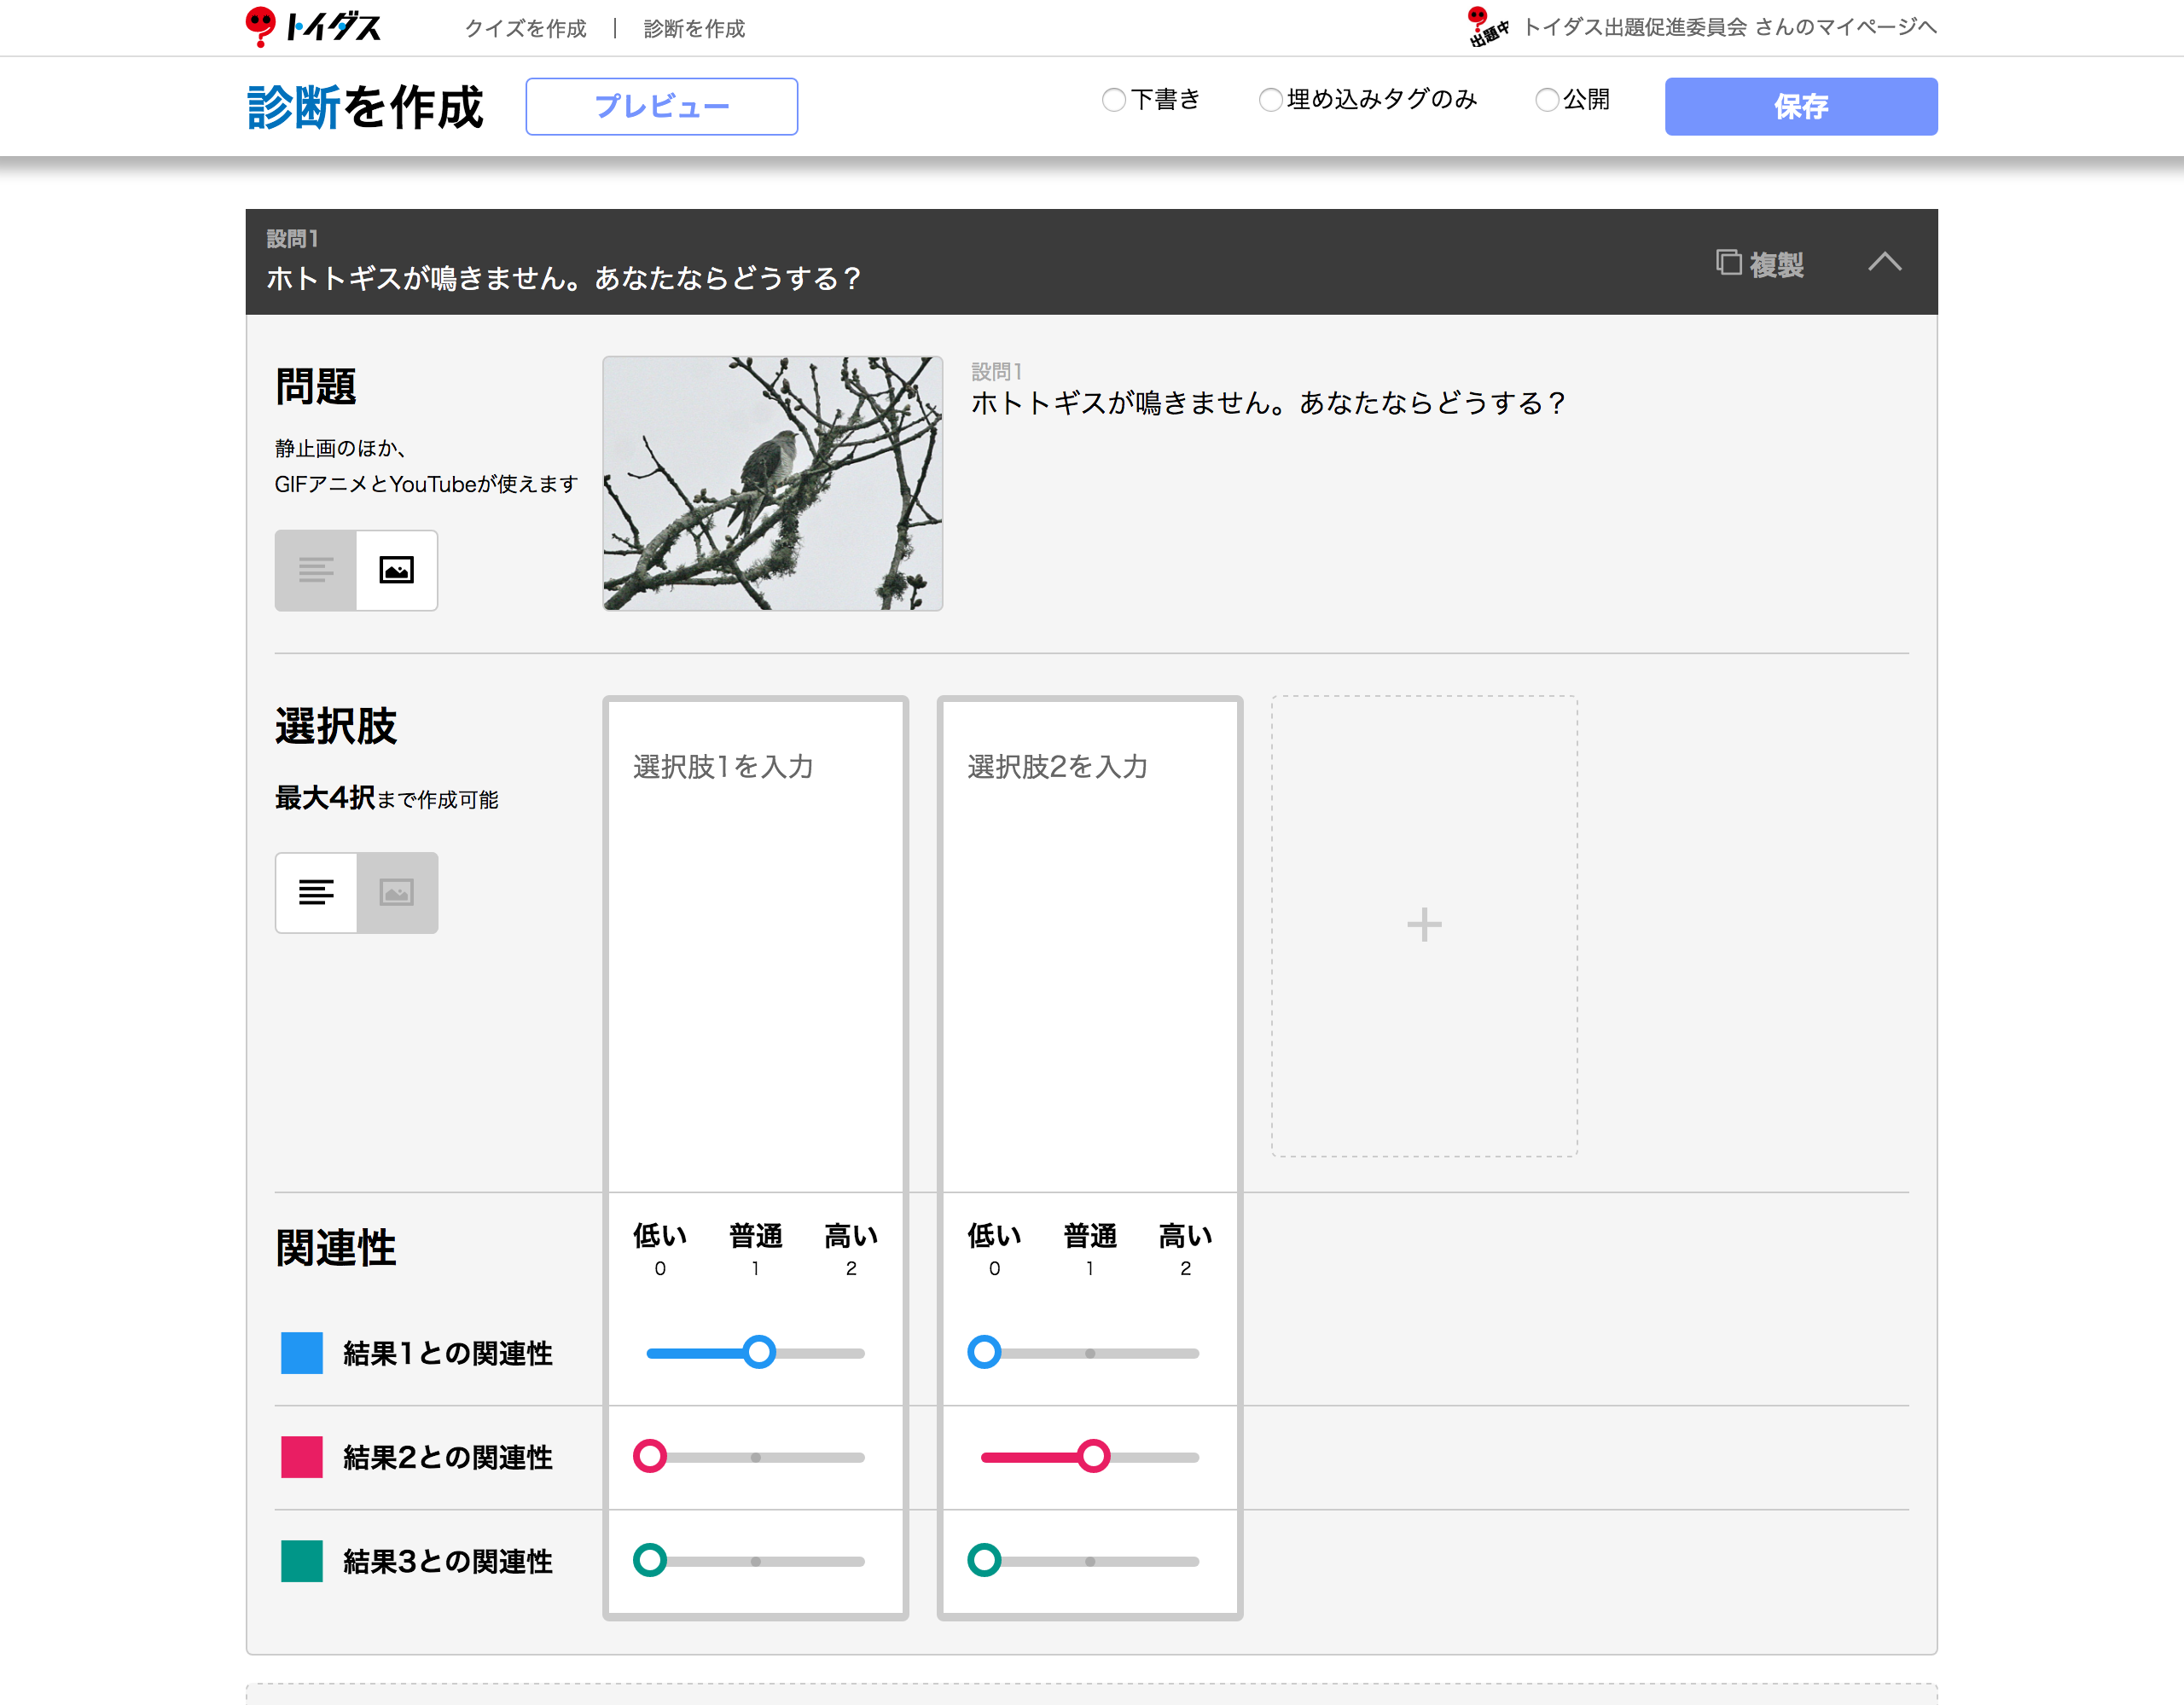Image resolution: width=2184 pixels, height=1705 pixels.
Task: Select image mode icon in 選択肢 section
Action: 397,893
